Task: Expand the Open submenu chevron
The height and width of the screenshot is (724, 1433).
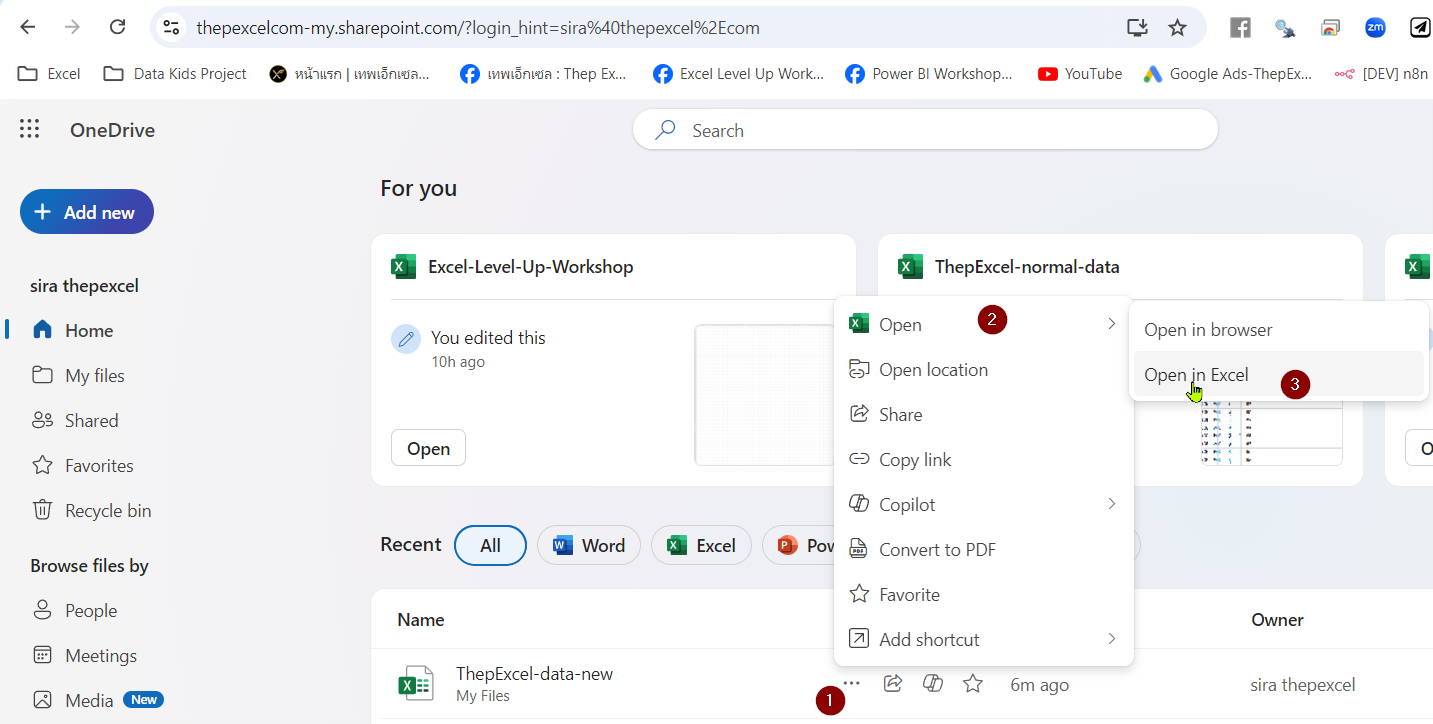Action: pyautogui.click(x=1110, y=323)
